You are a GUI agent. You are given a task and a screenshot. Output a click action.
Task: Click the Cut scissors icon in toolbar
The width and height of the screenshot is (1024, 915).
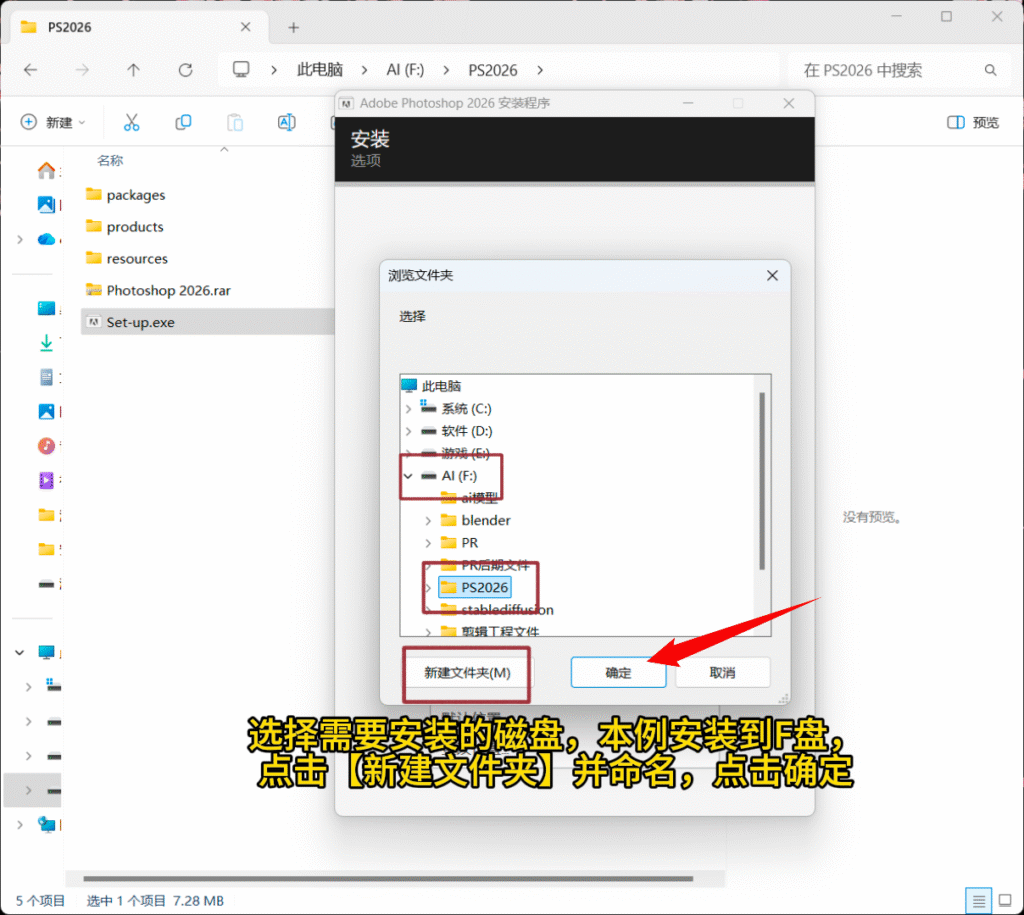[131, 122]
